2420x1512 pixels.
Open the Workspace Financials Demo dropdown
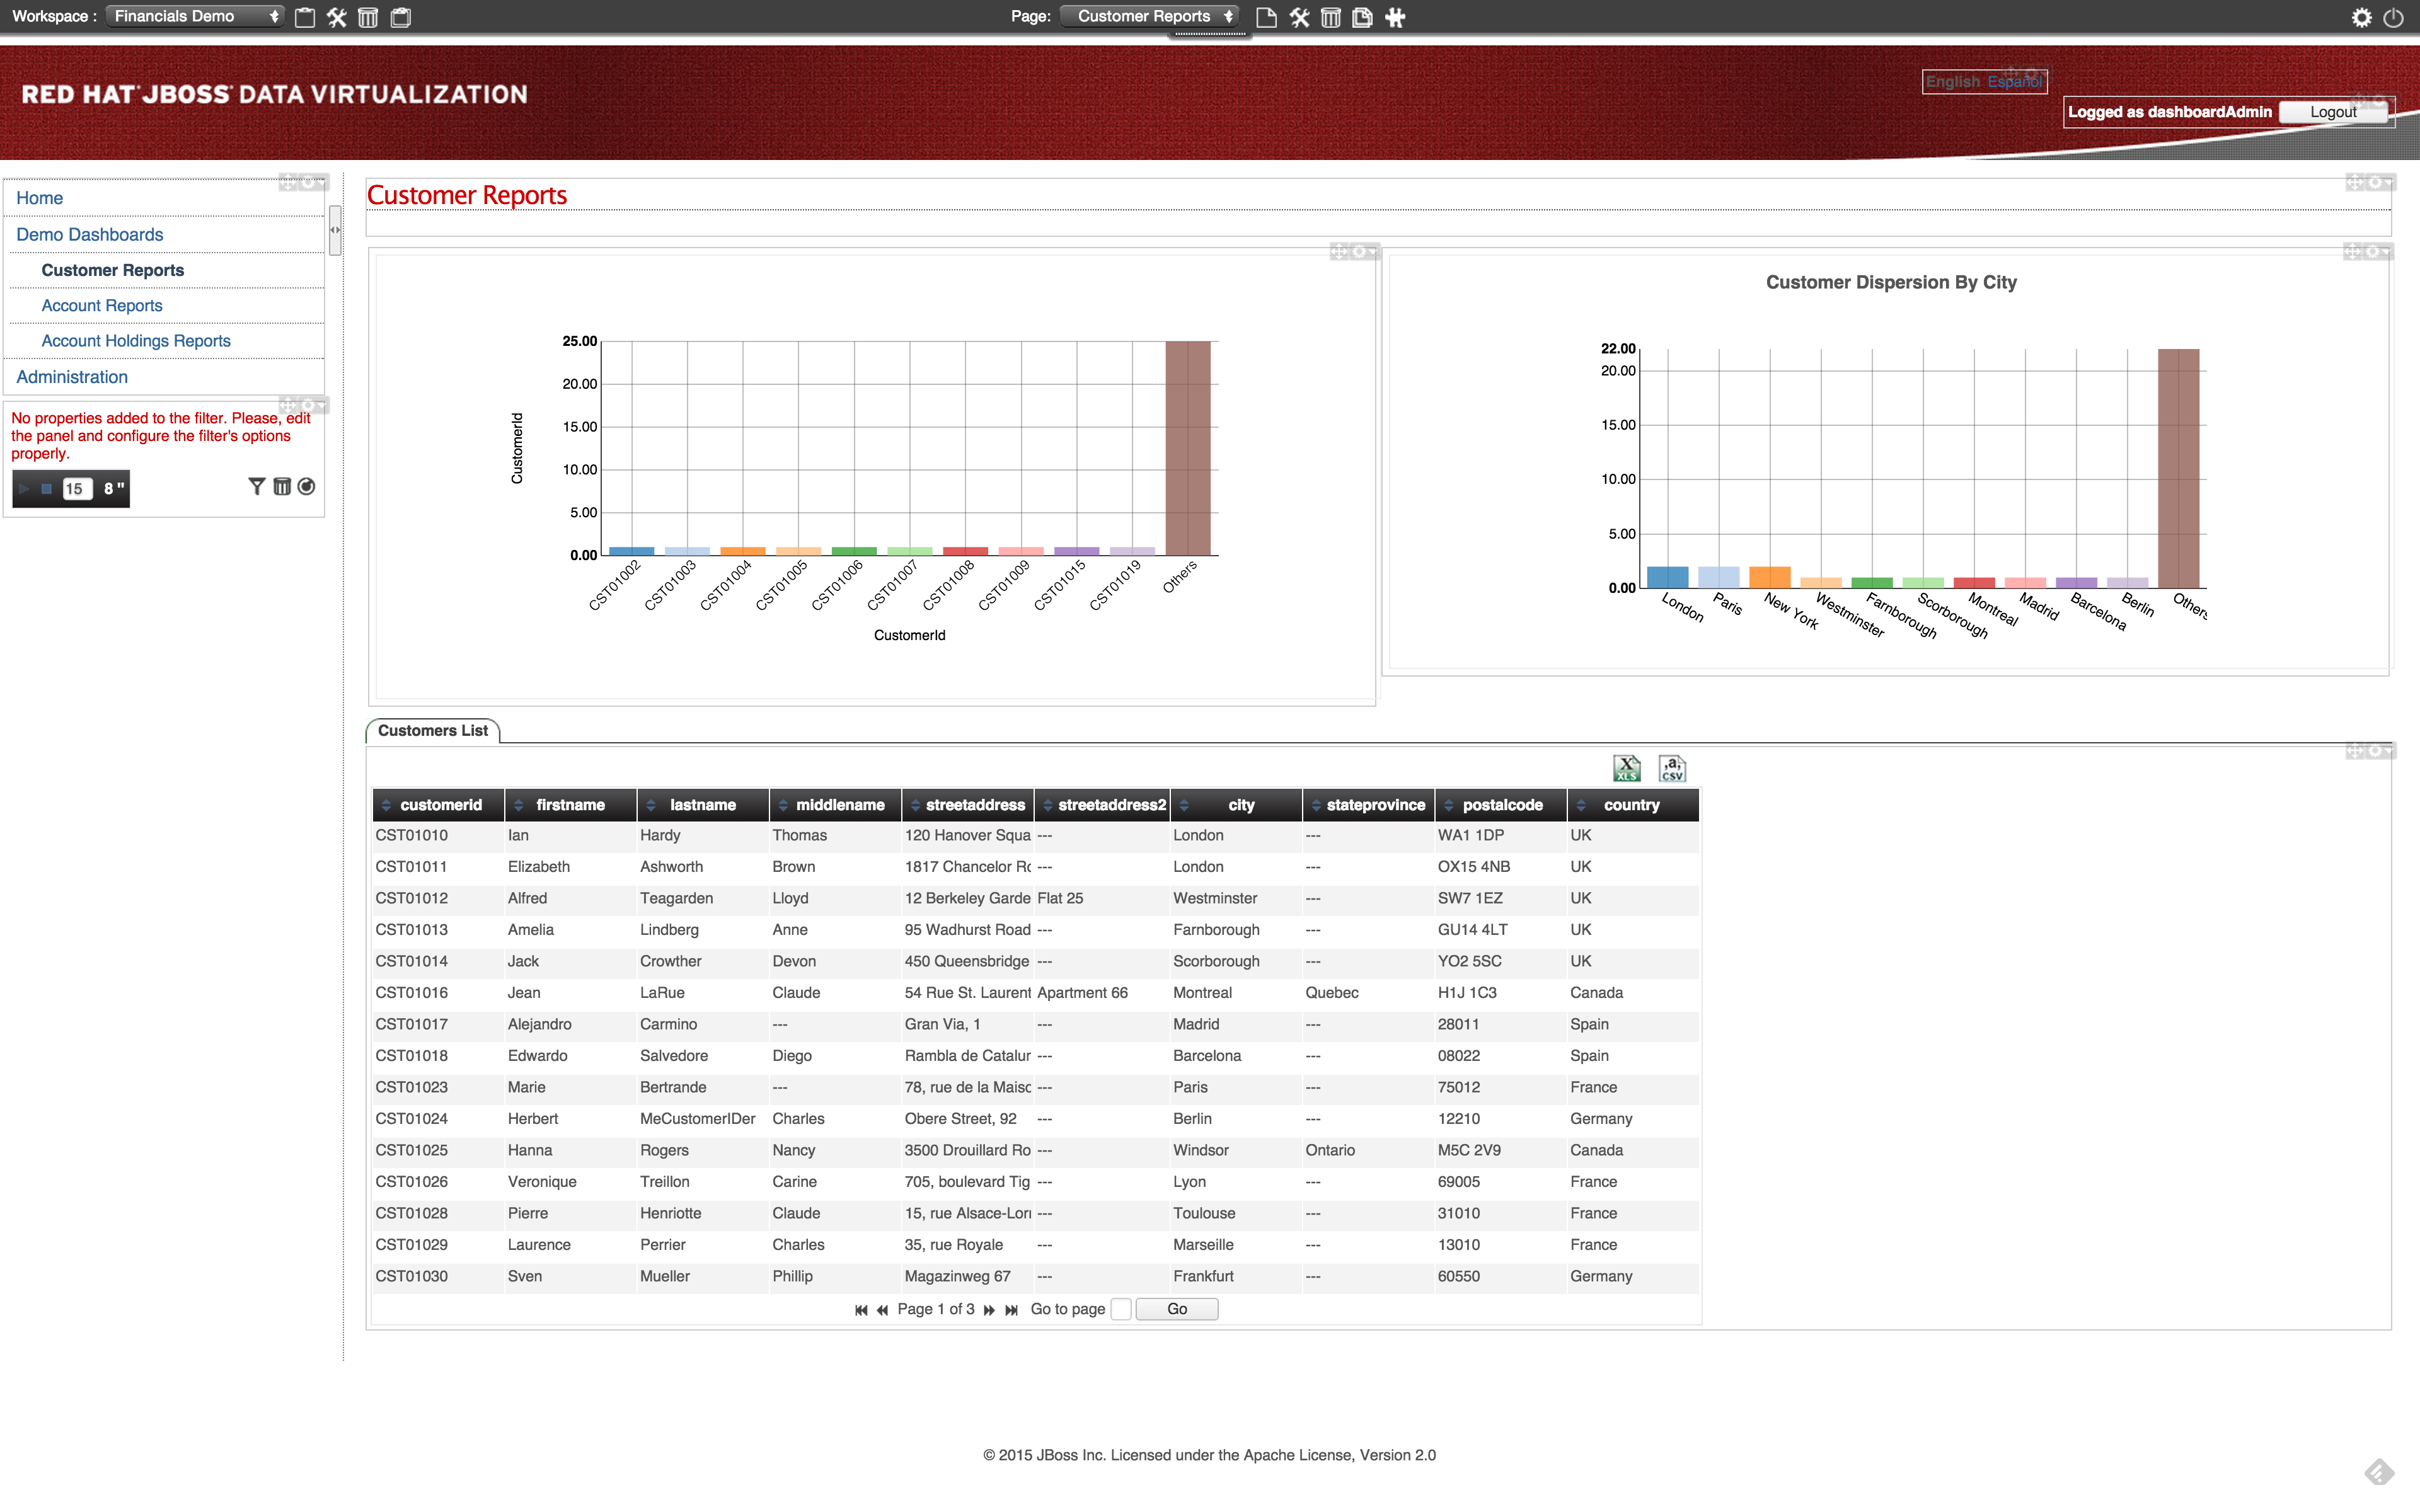point(194,16)
